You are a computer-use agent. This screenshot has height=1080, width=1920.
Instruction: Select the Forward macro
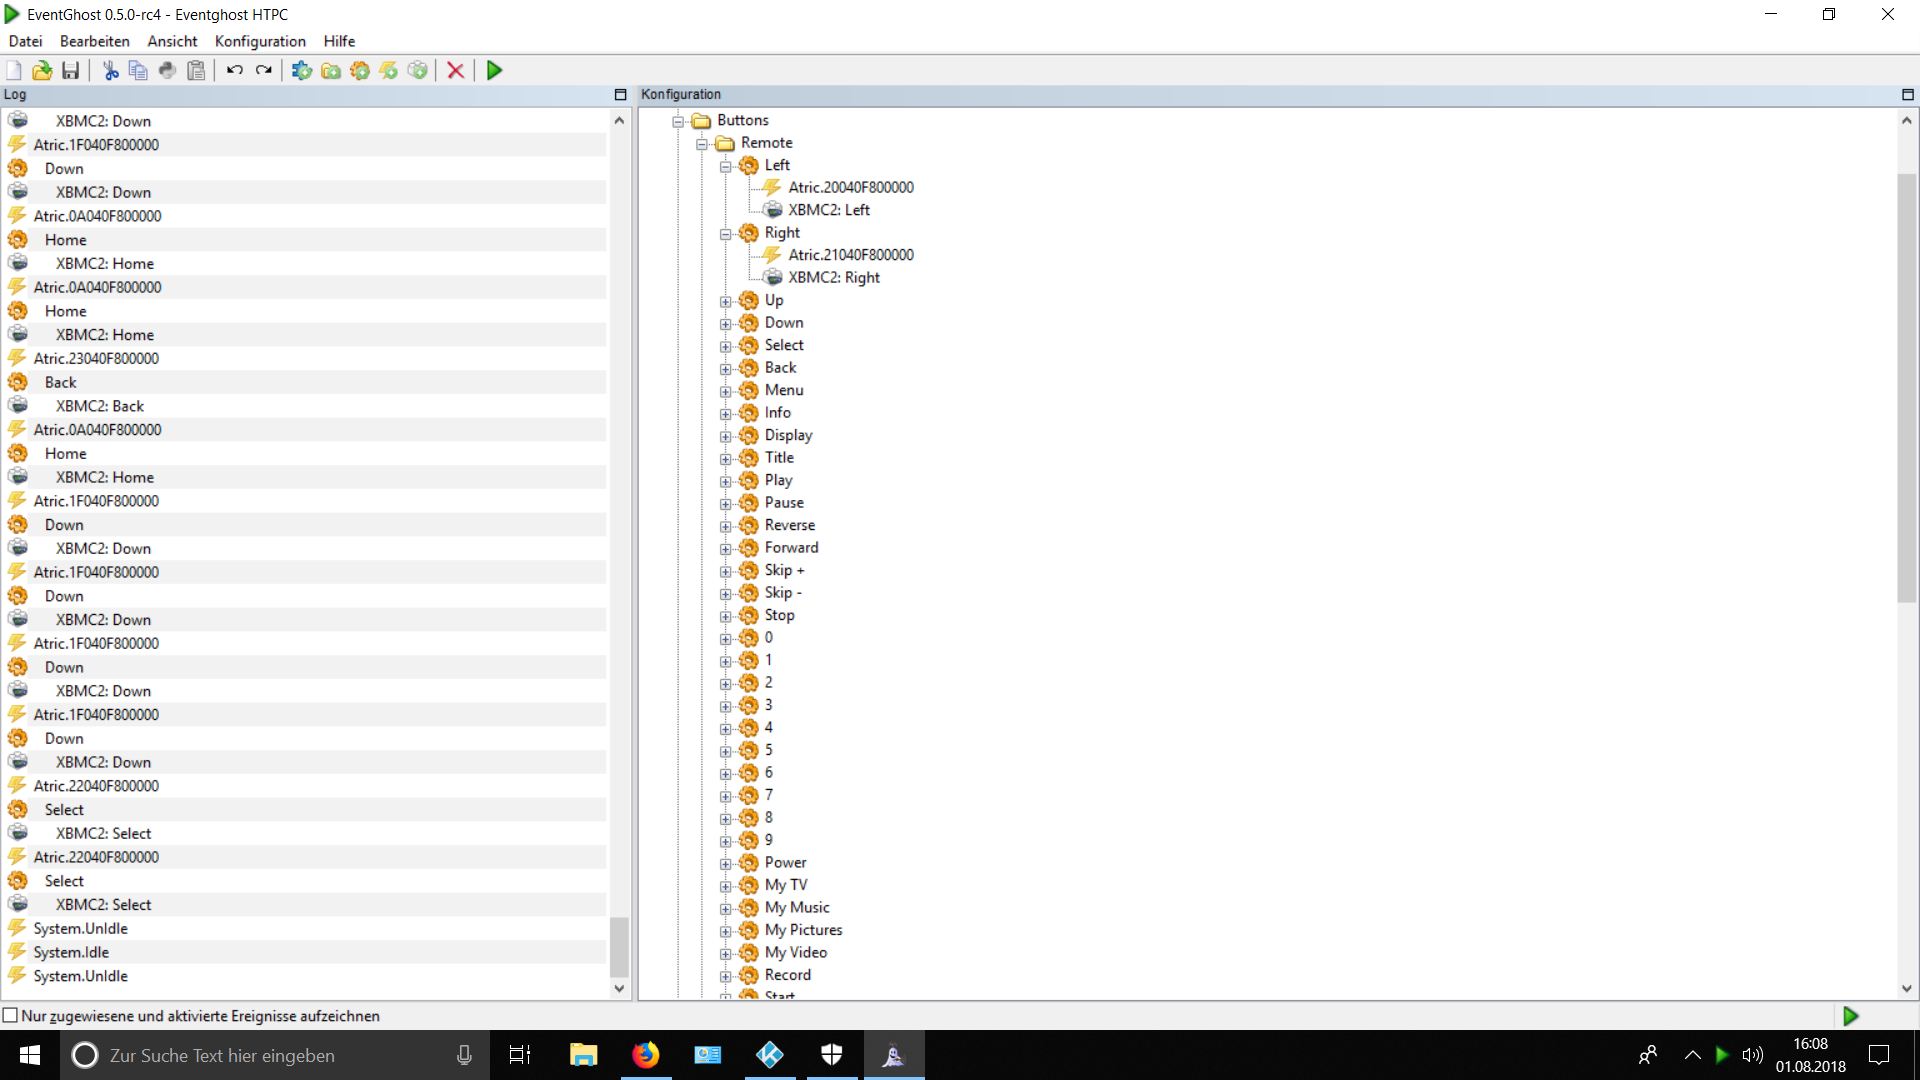pos(791,548)
